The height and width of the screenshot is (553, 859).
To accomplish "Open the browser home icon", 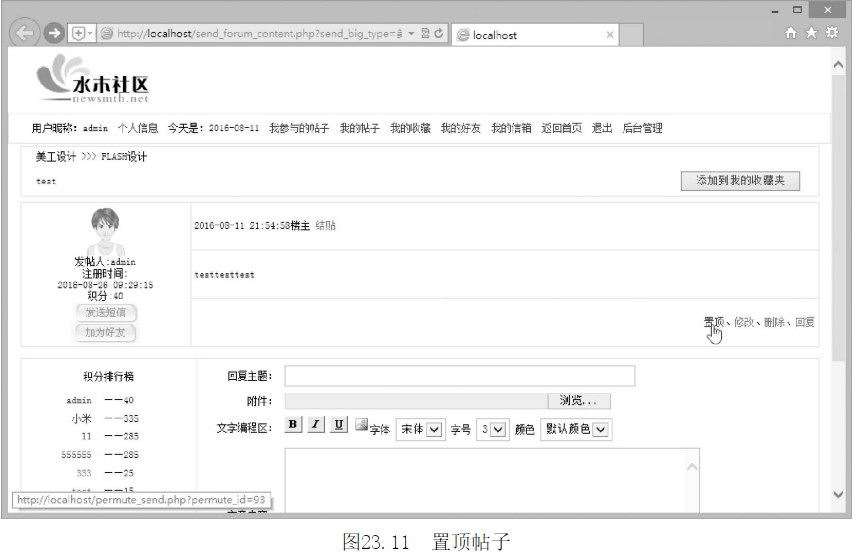I will coord(792,33).
